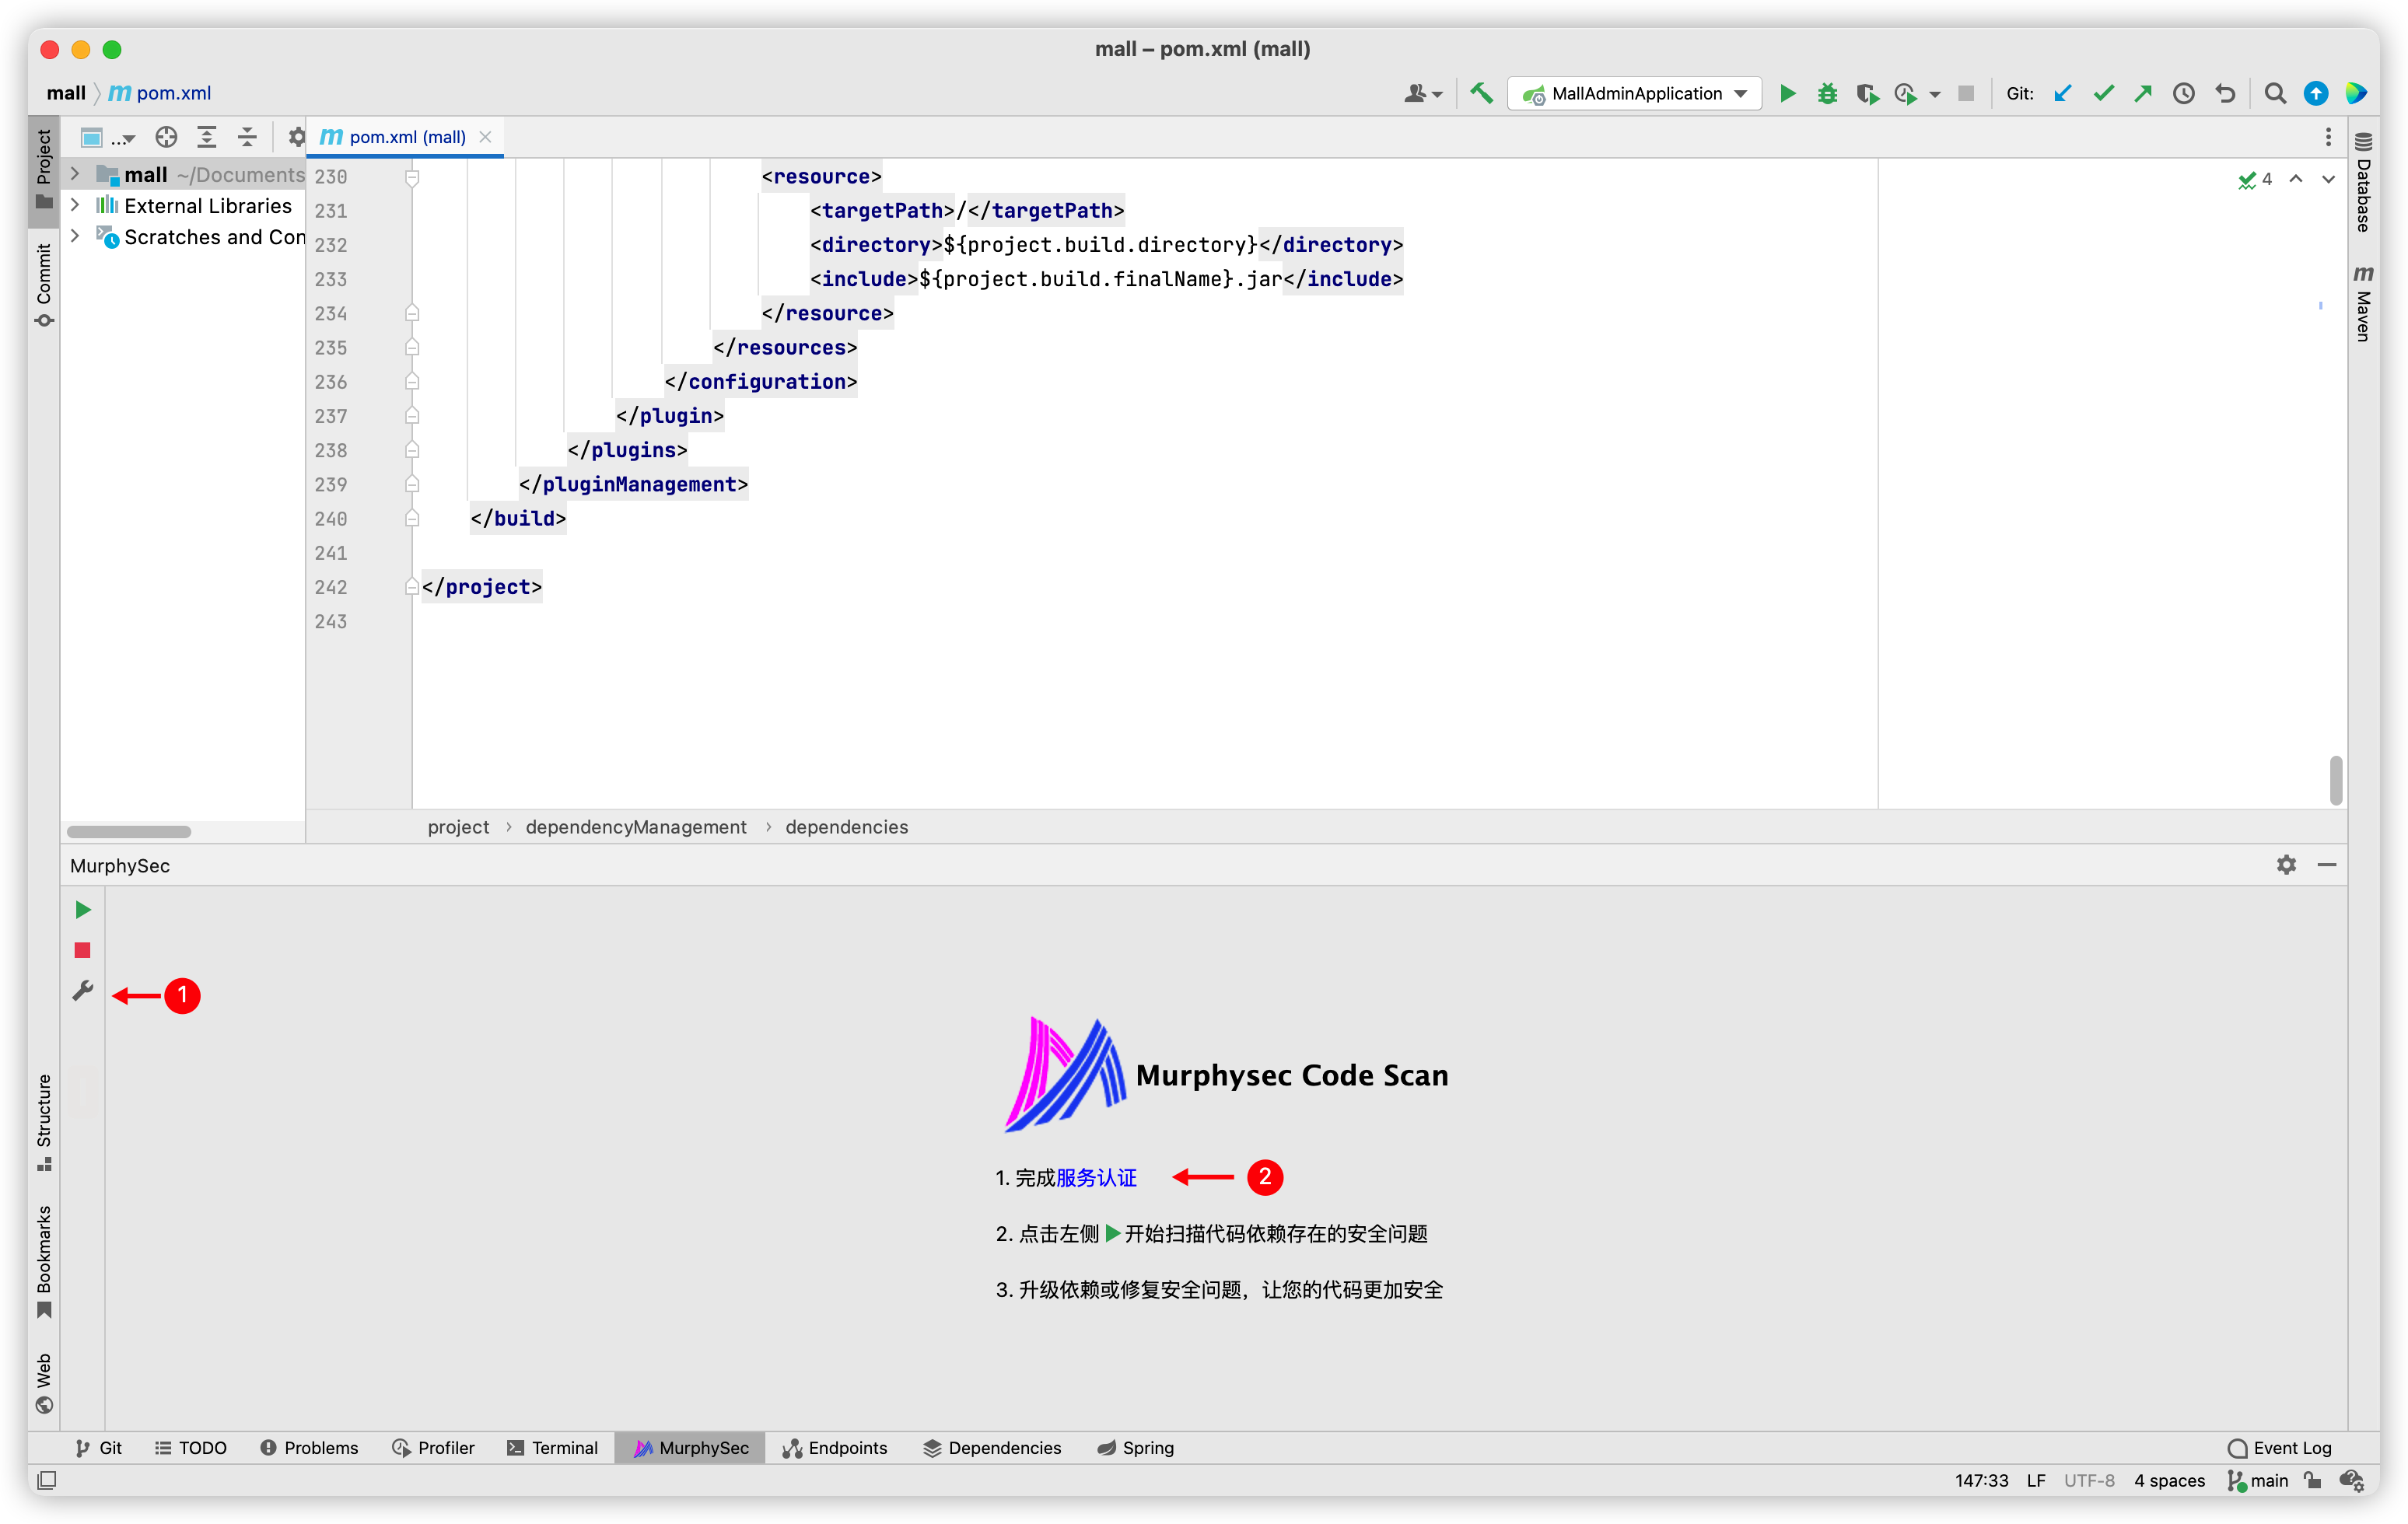Change UTF-8 file encoding in status bar

tap(2089, 1480)
